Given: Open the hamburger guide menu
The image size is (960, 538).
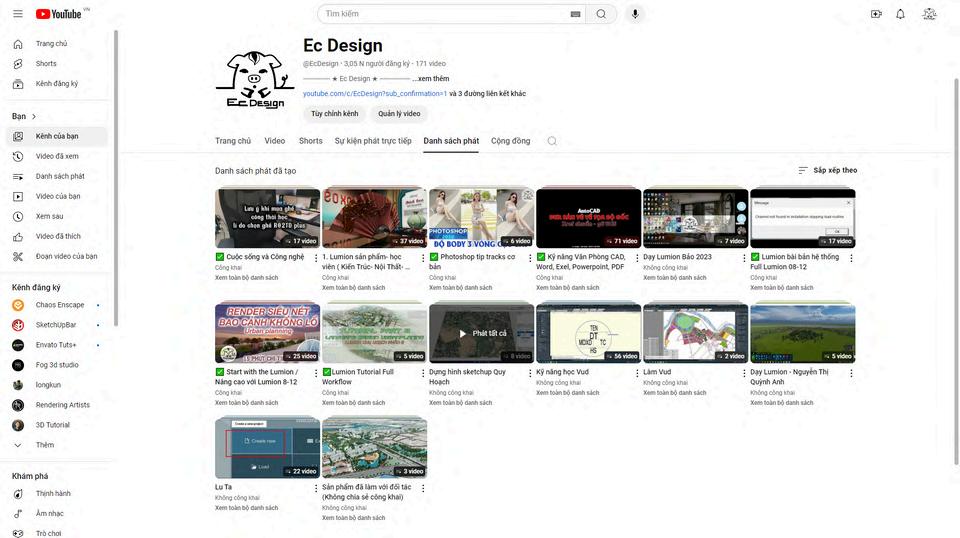Looking at the screenshot, I should tap(18, 13).
